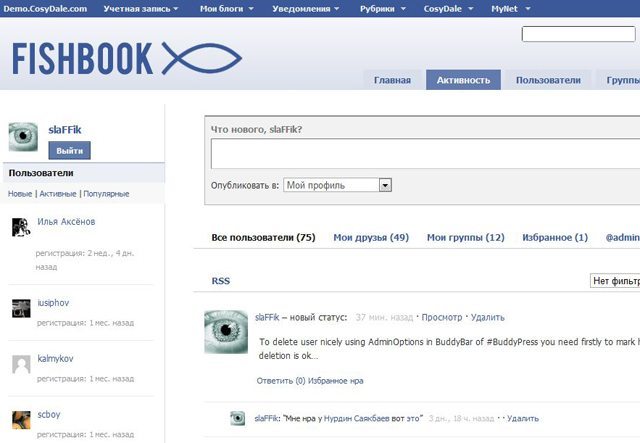Click Ответить (0) reply link
This screenshot has width=640, height=443.
[x=281, y=381]
